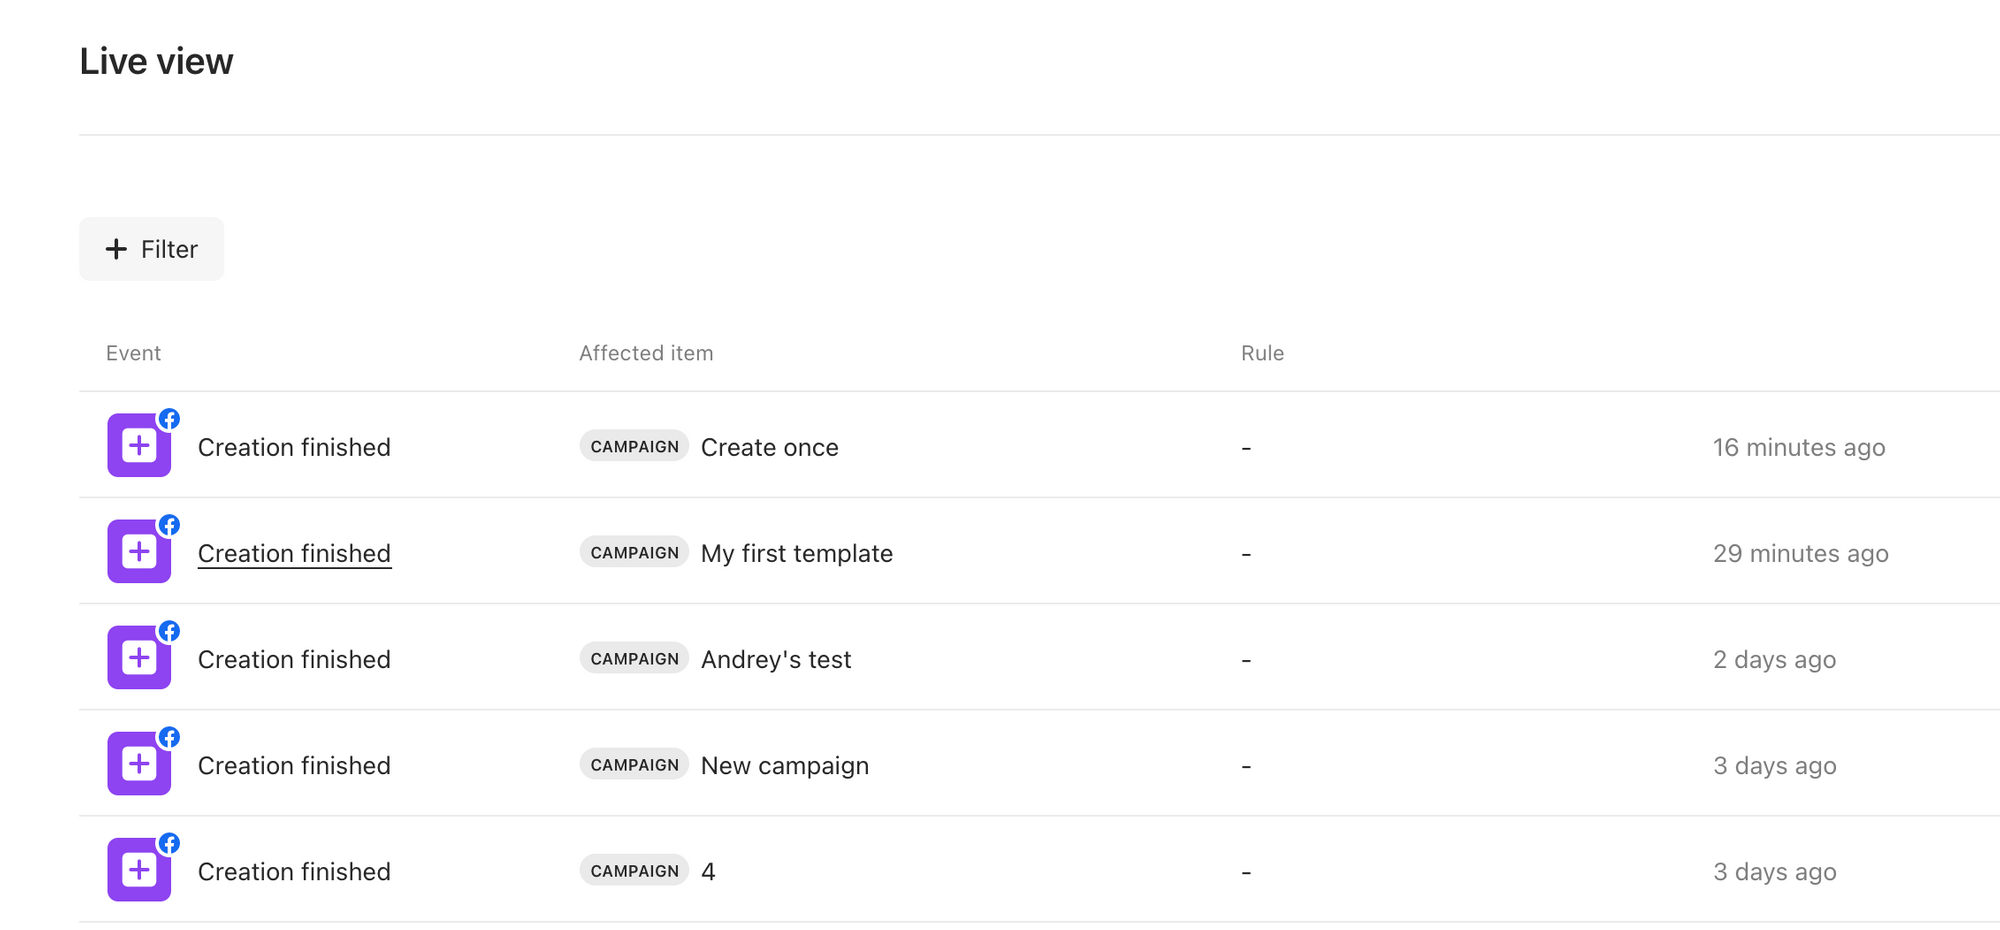Image resolution: width=2000 pixels, height=930 pixels.
Task: Click the Affected item column header
Action: point(646,353)
